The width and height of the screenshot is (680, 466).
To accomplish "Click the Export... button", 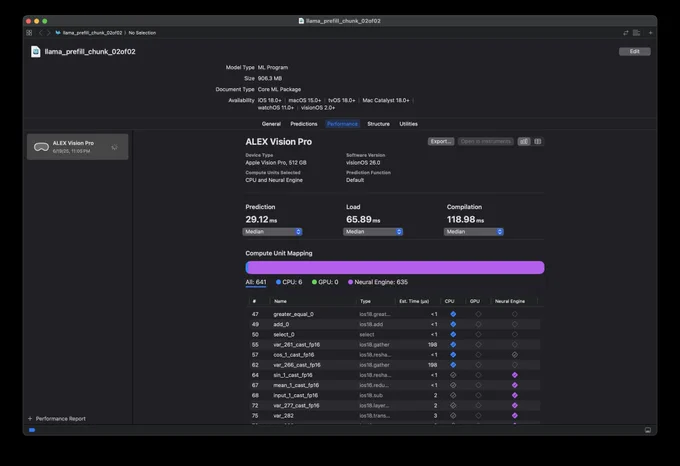I will point(441,142).
